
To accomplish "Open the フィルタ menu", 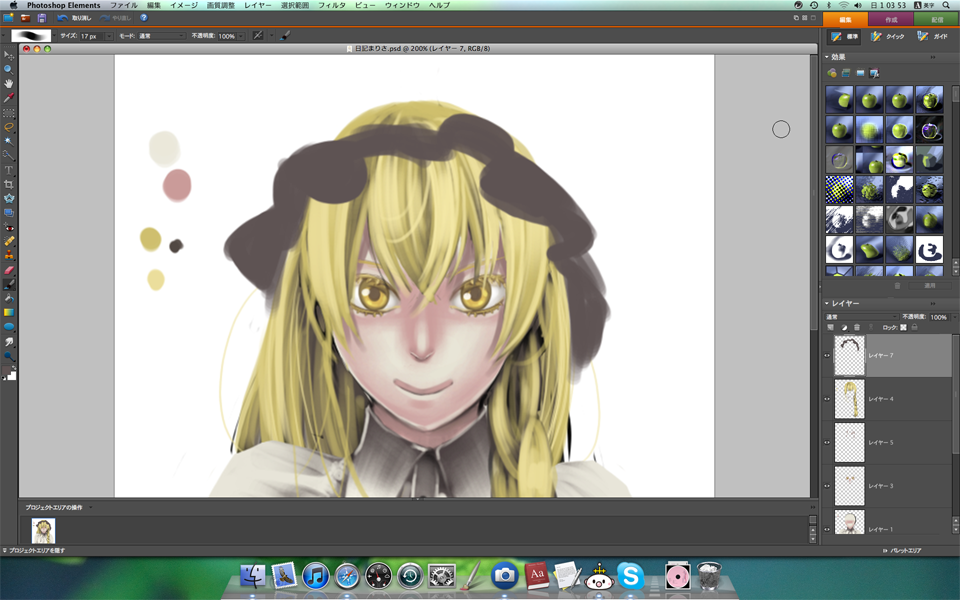I will pos(331,5).
